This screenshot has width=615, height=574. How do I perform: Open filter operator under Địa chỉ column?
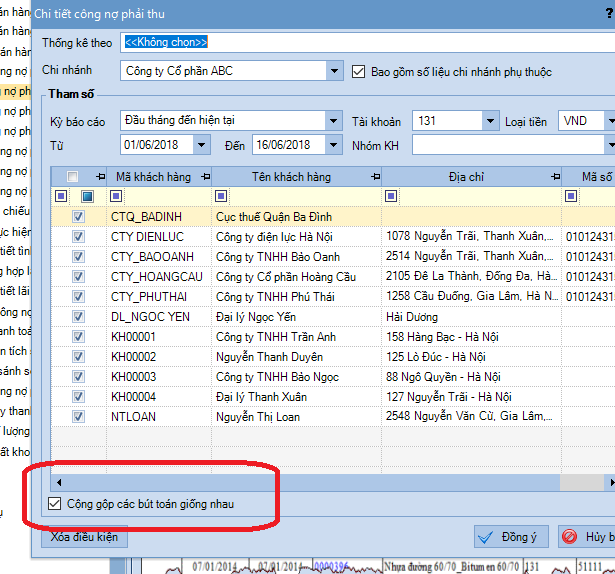click(x=391, y=196)
